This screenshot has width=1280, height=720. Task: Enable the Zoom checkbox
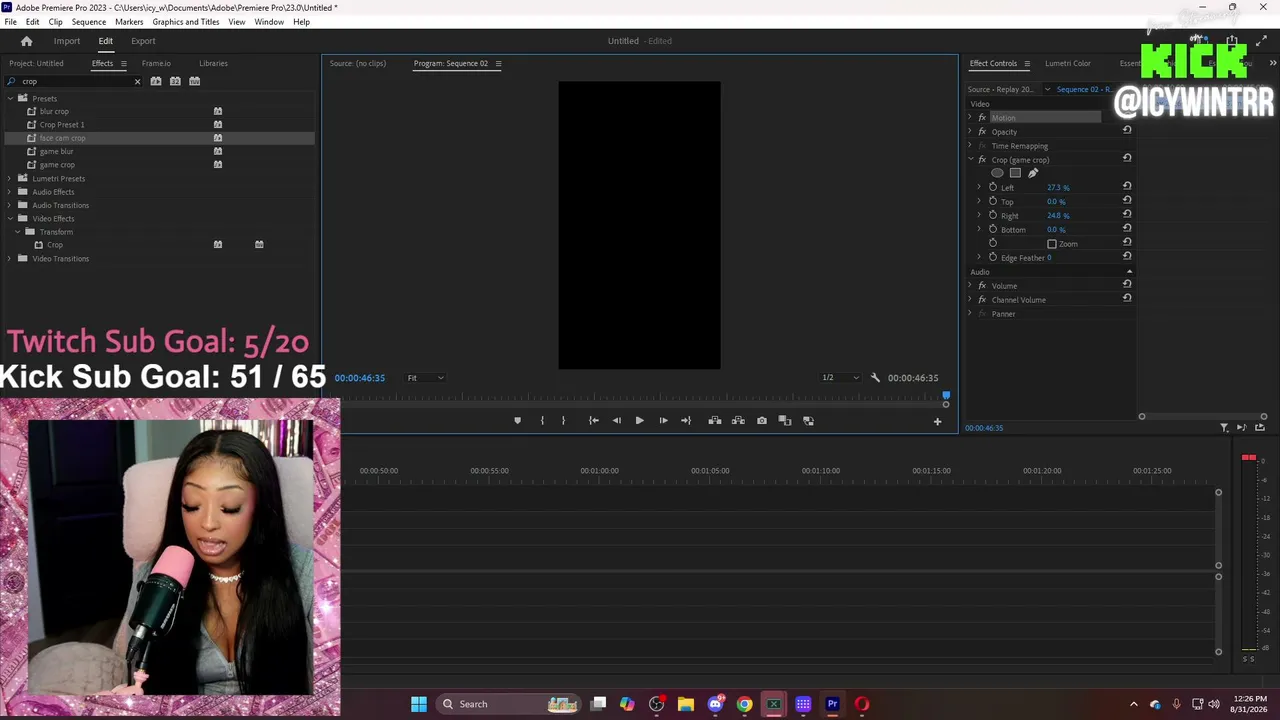(1052, 244)
